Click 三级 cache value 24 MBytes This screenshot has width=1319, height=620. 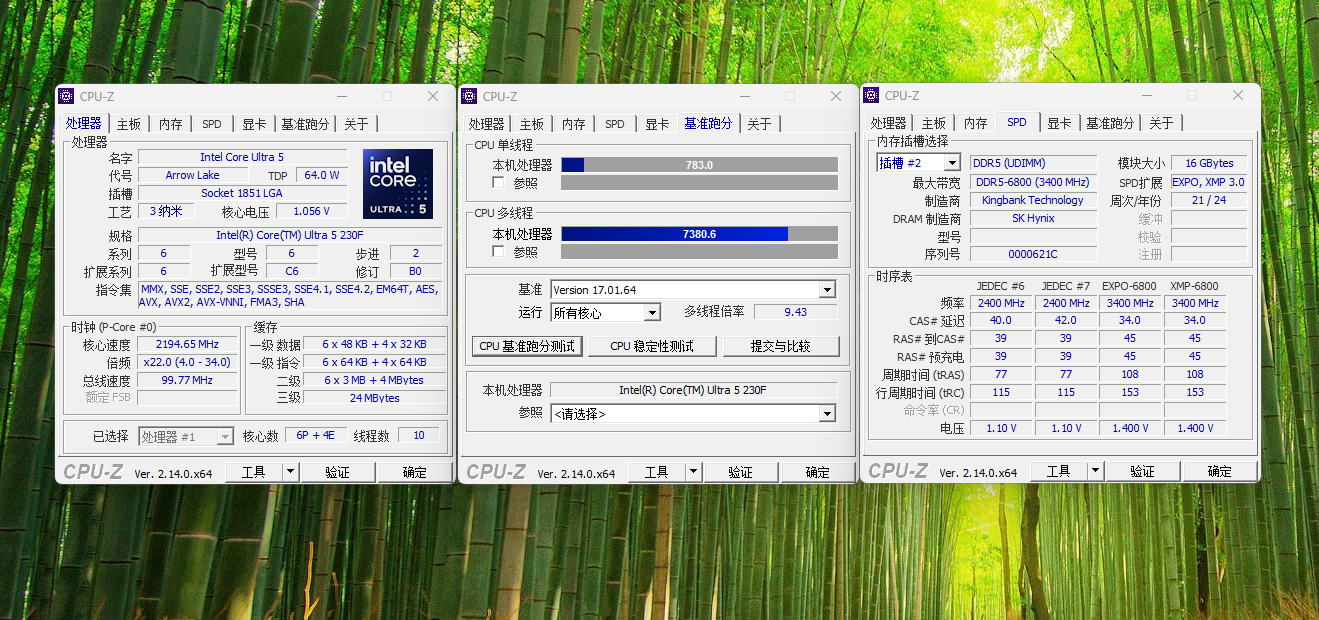375,398
